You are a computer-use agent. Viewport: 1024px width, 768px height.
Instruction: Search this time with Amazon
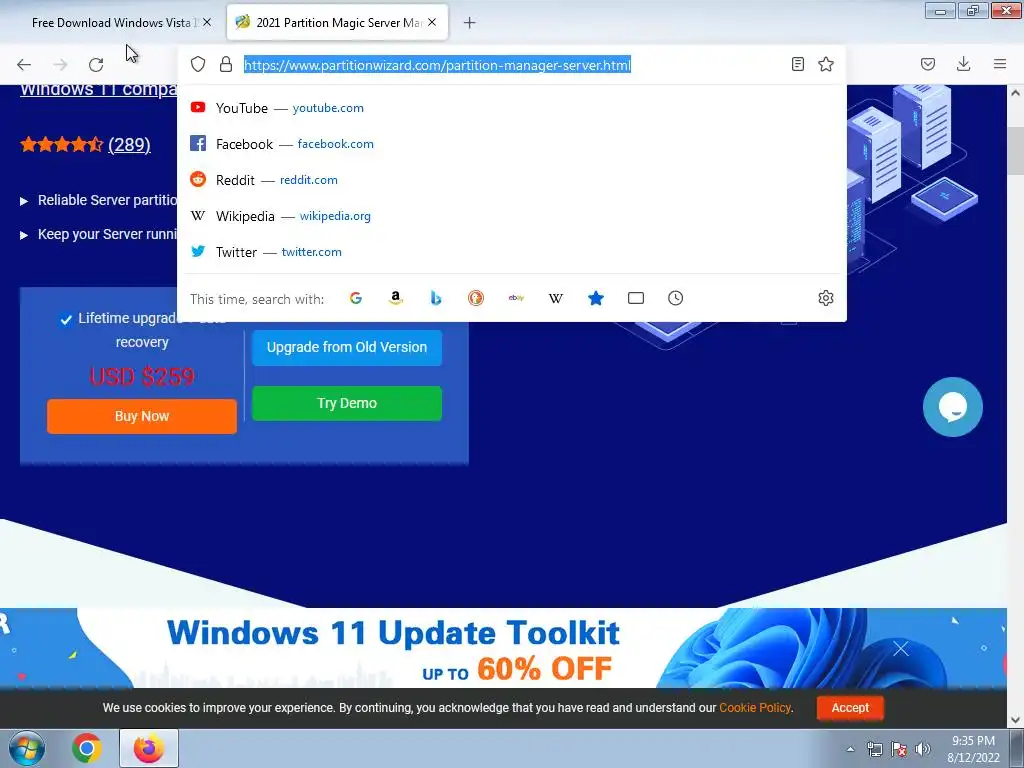(x=396, y=298)
